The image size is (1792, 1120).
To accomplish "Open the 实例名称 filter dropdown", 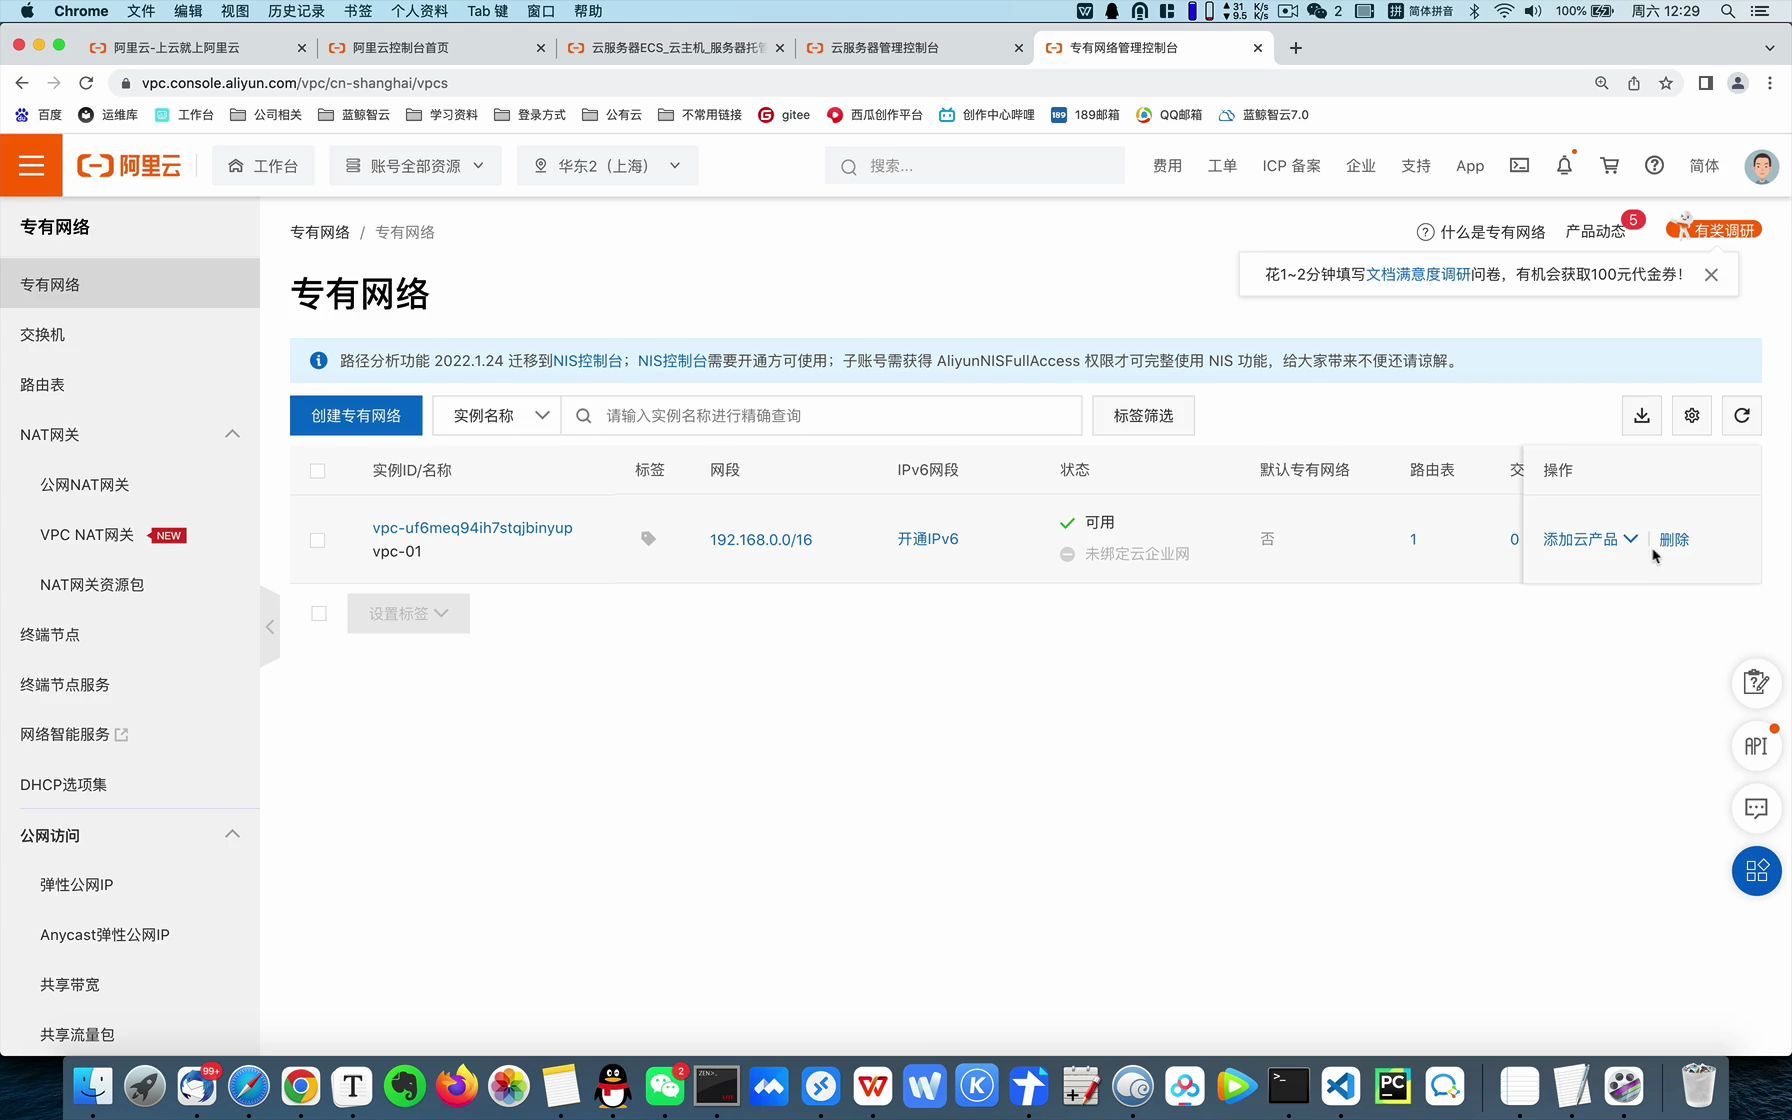I will pos(497,416).
